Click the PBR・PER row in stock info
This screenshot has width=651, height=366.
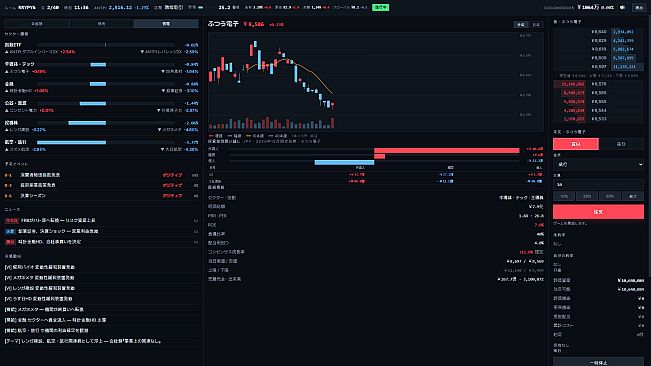[x=376, y=216]
